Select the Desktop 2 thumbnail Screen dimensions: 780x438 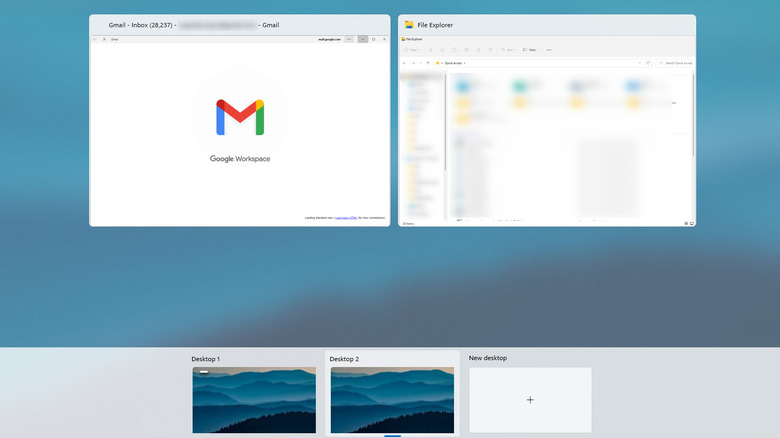(x=392, y=400)
